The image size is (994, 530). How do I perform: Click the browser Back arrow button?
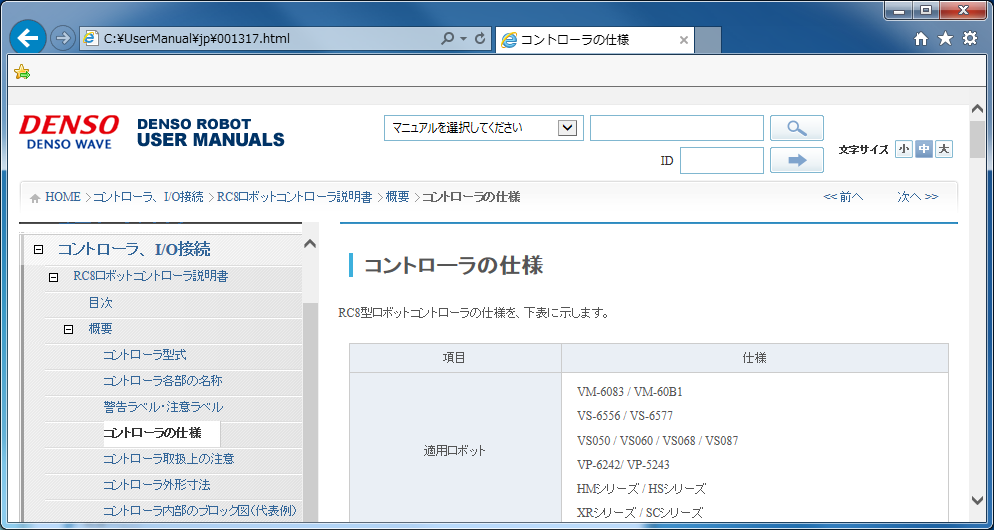[28, 39]
